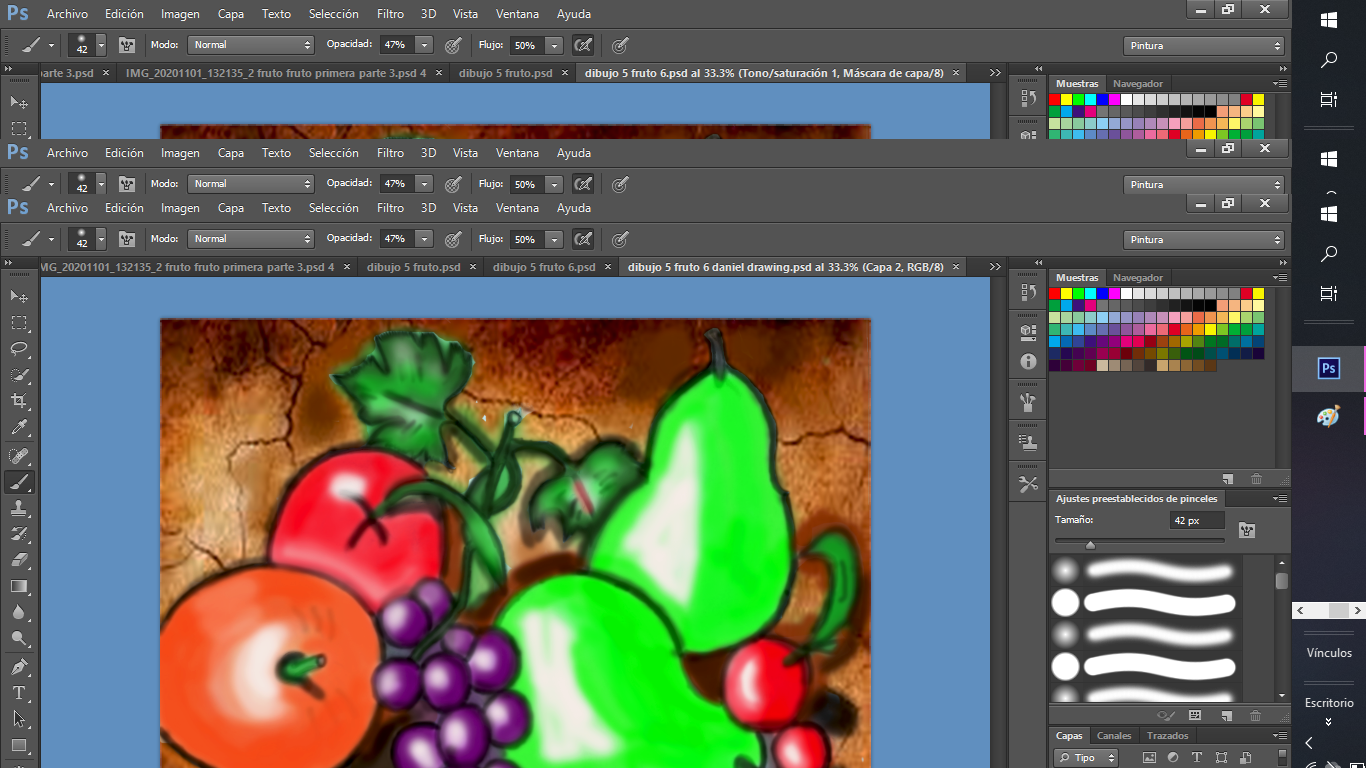Open Capa menu in front window
The height and width of the screenshot is (768, 1366).
(231, 208)
